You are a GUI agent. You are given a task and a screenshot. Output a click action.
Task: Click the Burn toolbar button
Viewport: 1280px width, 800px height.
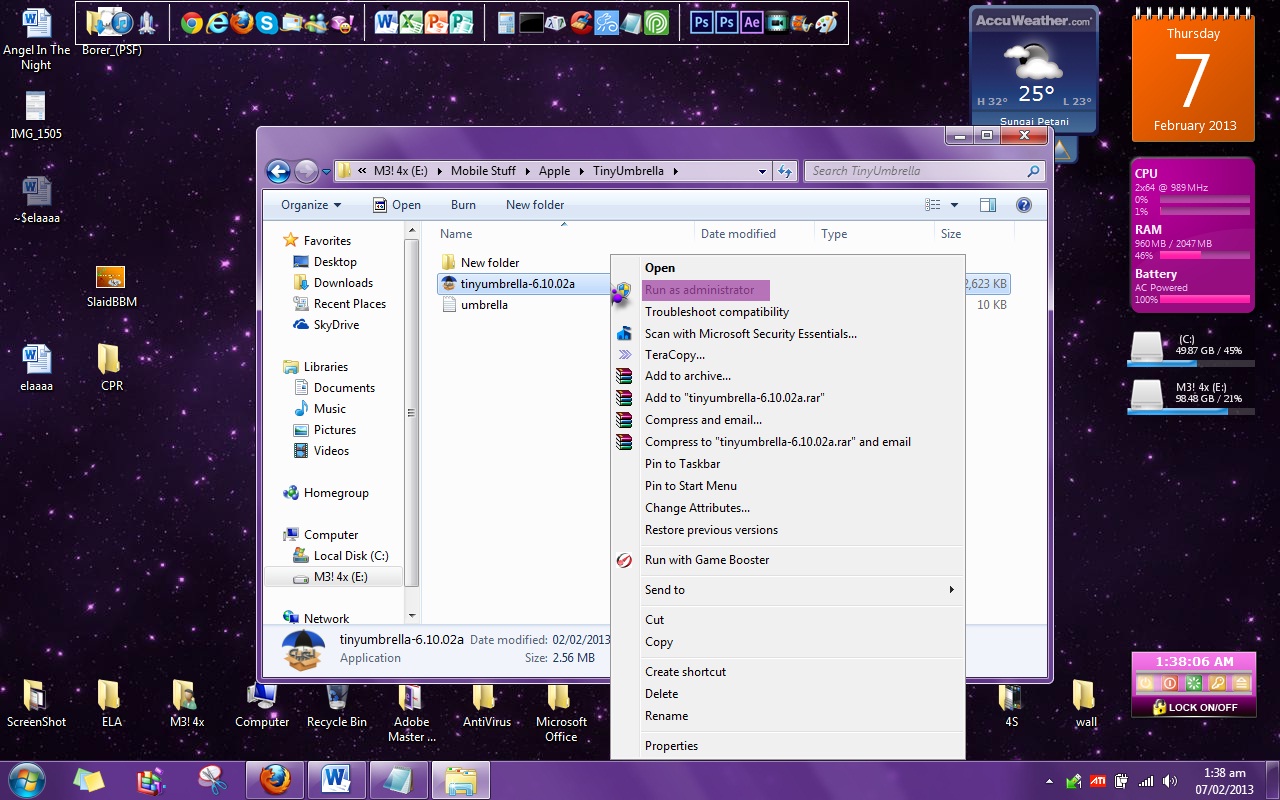[463, 205]
